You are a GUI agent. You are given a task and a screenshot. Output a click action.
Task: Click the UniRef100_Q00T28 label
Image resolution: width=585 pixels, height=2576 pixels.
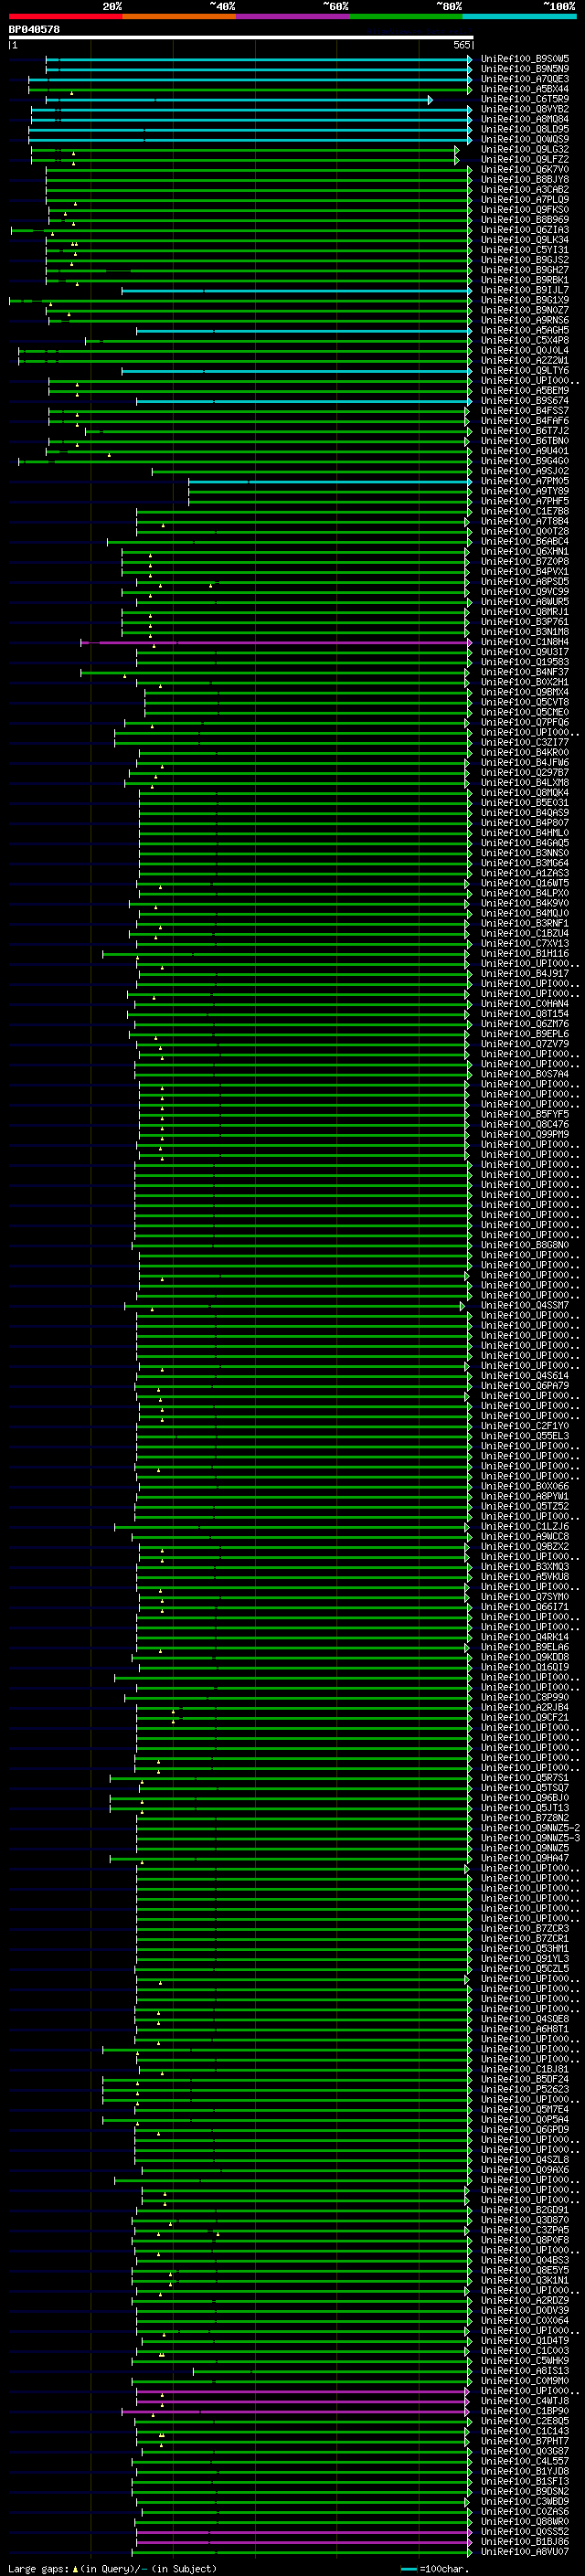click(525, 531)
